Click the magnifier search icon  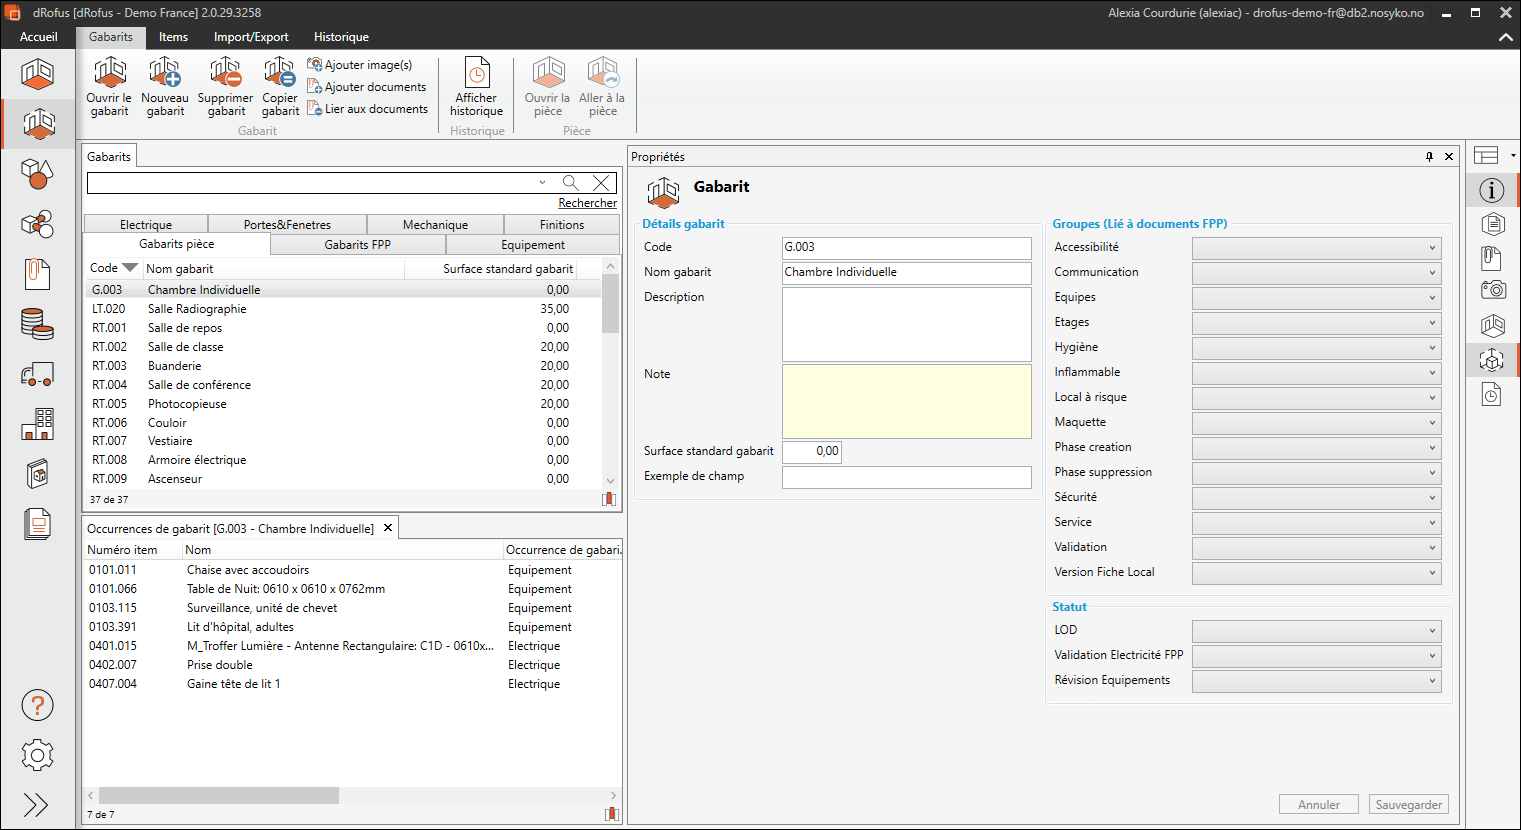(570, 183)
